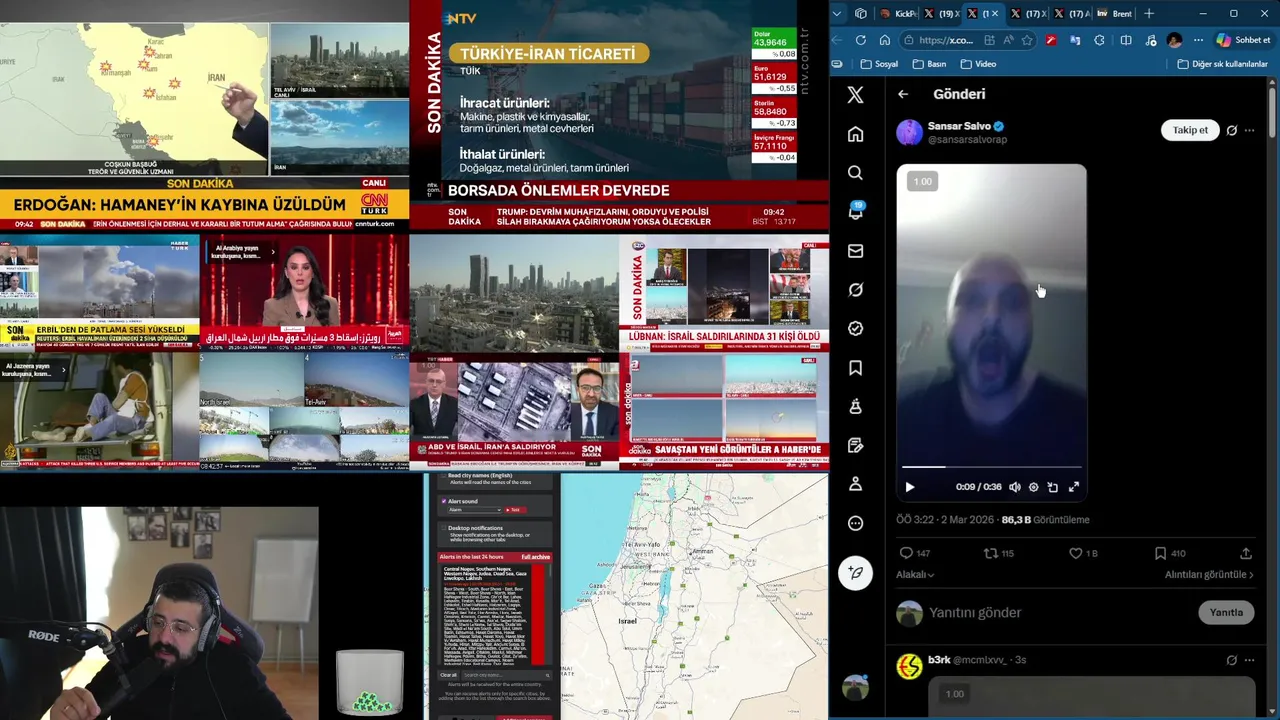The height and width of the screenshot is (720, 1280).
Task: Play the post video
Action: pyautogui.click(x=910, y=487)
